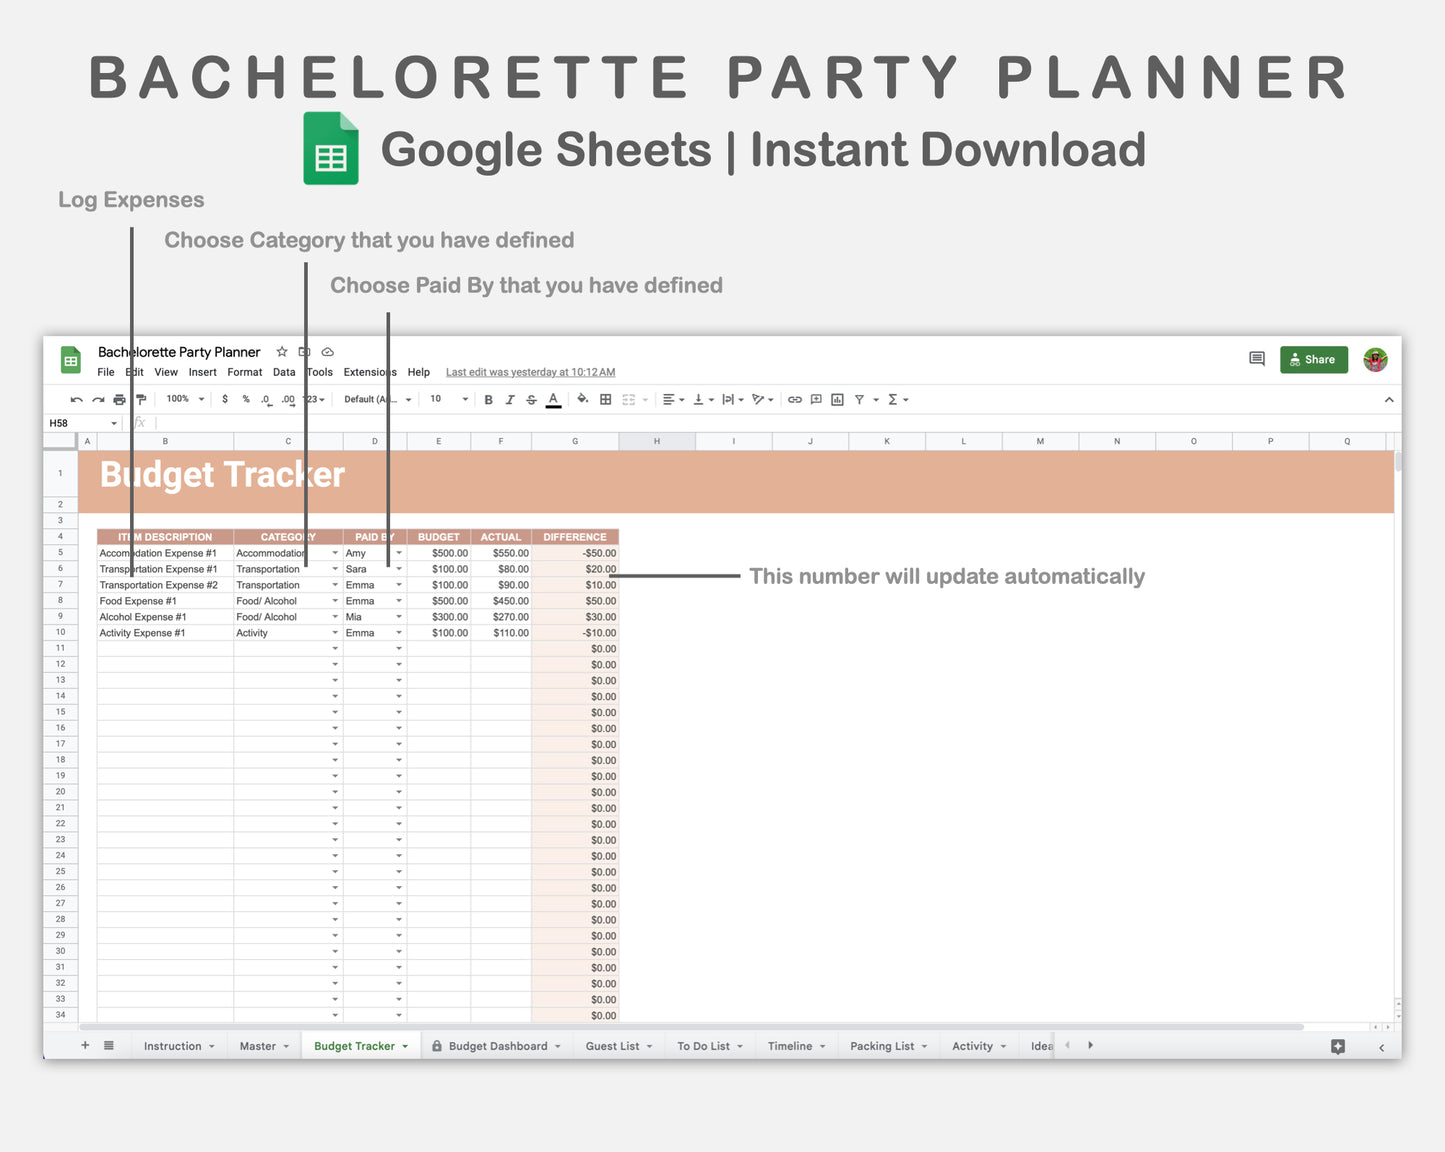This screenshot has width=1445, height=1152.
Task: Click the Name Box showing H58
Action: (x=80, y=422)
